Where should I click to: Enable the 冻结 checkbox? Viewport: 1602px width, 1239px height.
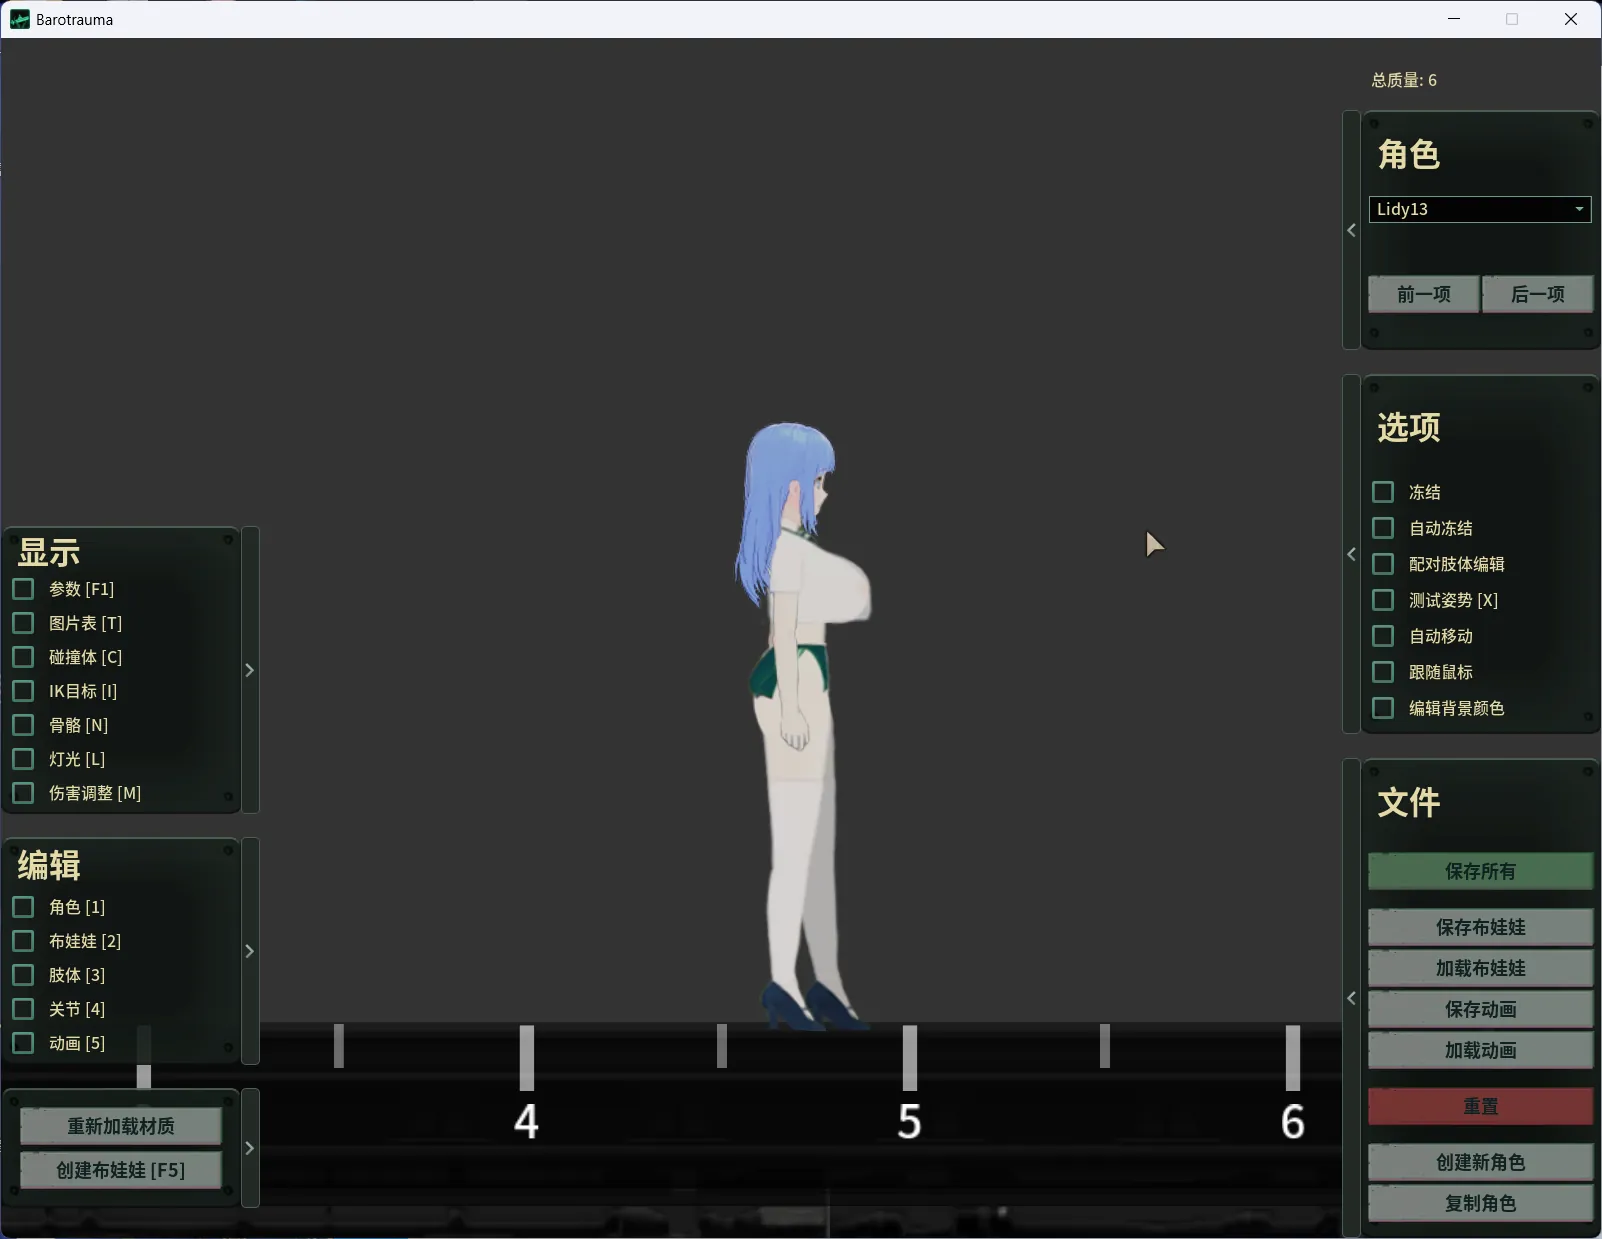pyautogui.click(x=1383, y=492)
